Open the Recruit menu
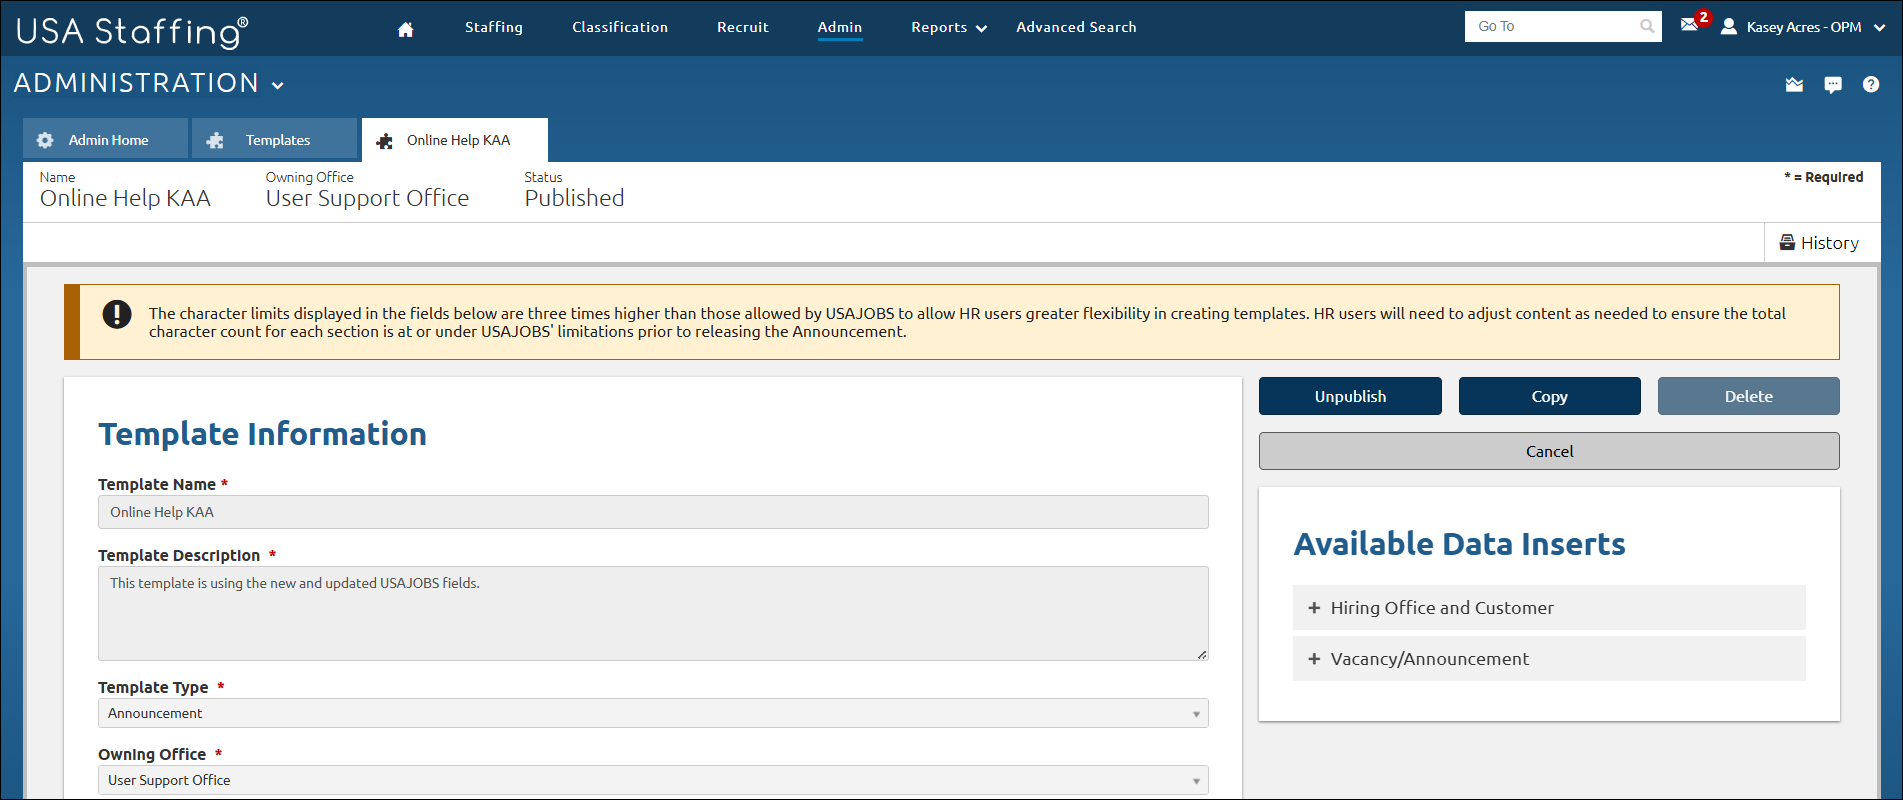The width and height of the screenshot is (1903, 800). pyautogui.click(x=743, y=27)
